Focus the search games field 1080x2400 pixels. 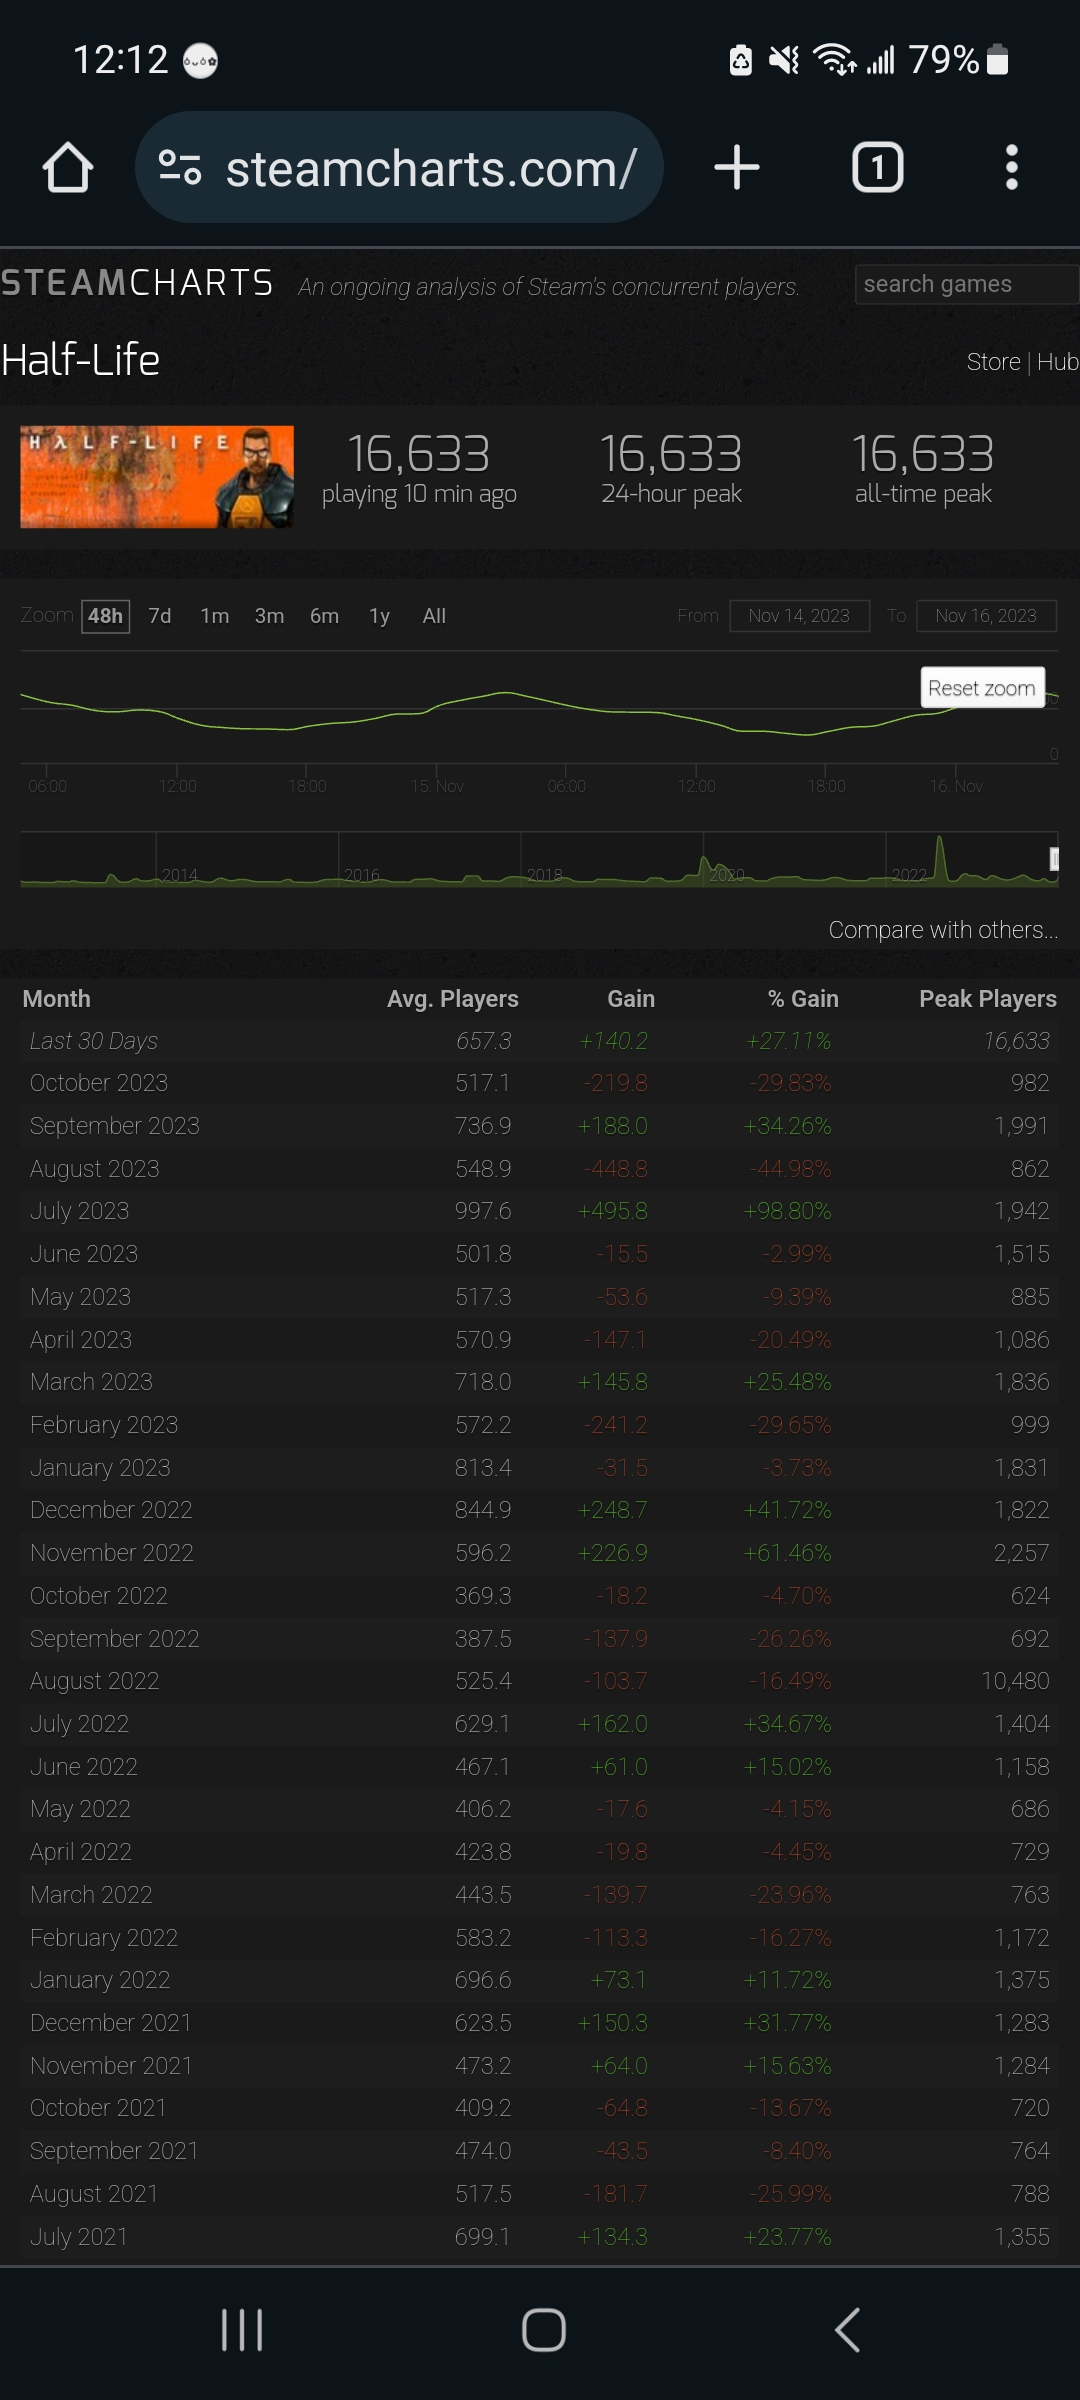tap(967, 285)
